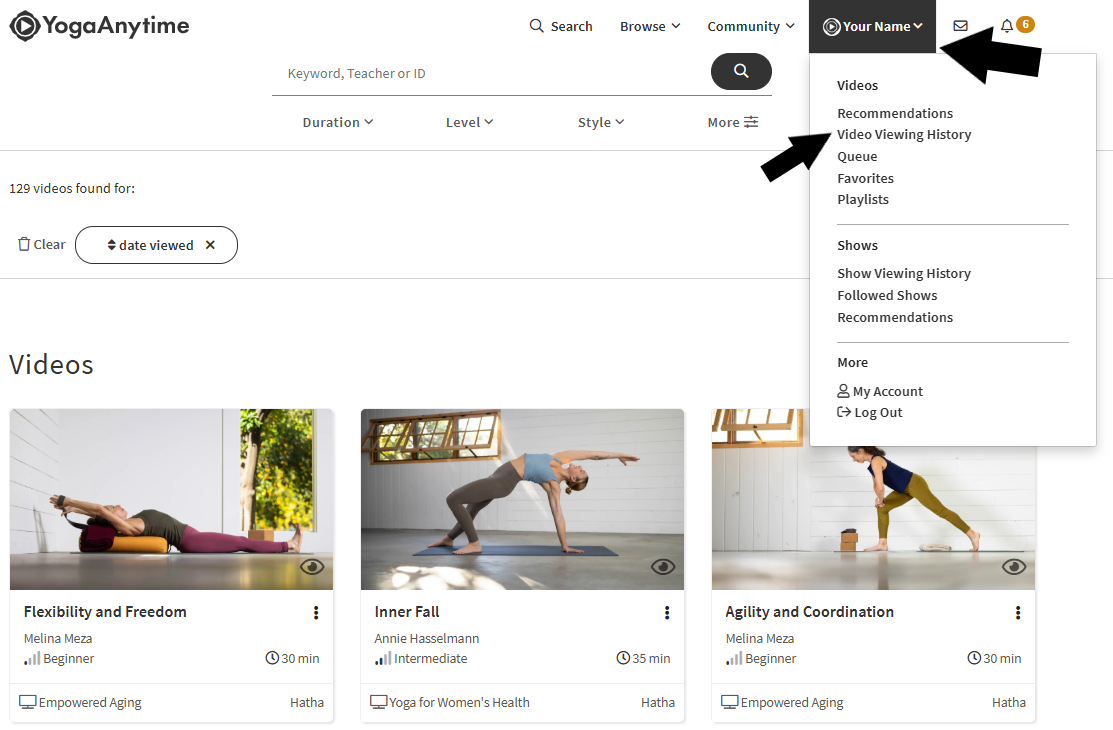Image resolution: width=1113 pixels, height=730 pixels.
Task: Expand the Duration filter dropdown
Action: [338, 122]
